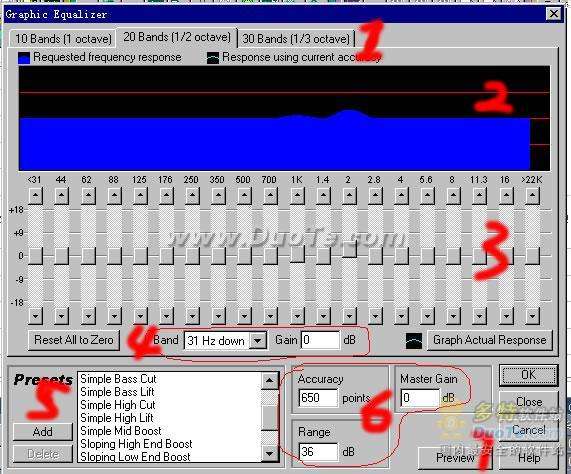Click the presets list scroll-up arrow
571x474 pixels.
269,380
